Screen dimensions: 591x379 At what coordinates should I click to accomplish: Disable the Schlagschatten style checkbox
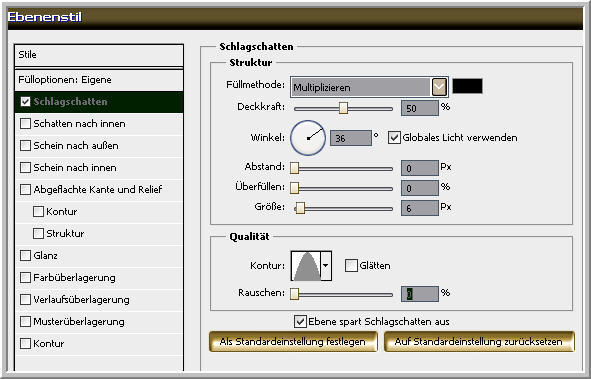click(25, 102)
